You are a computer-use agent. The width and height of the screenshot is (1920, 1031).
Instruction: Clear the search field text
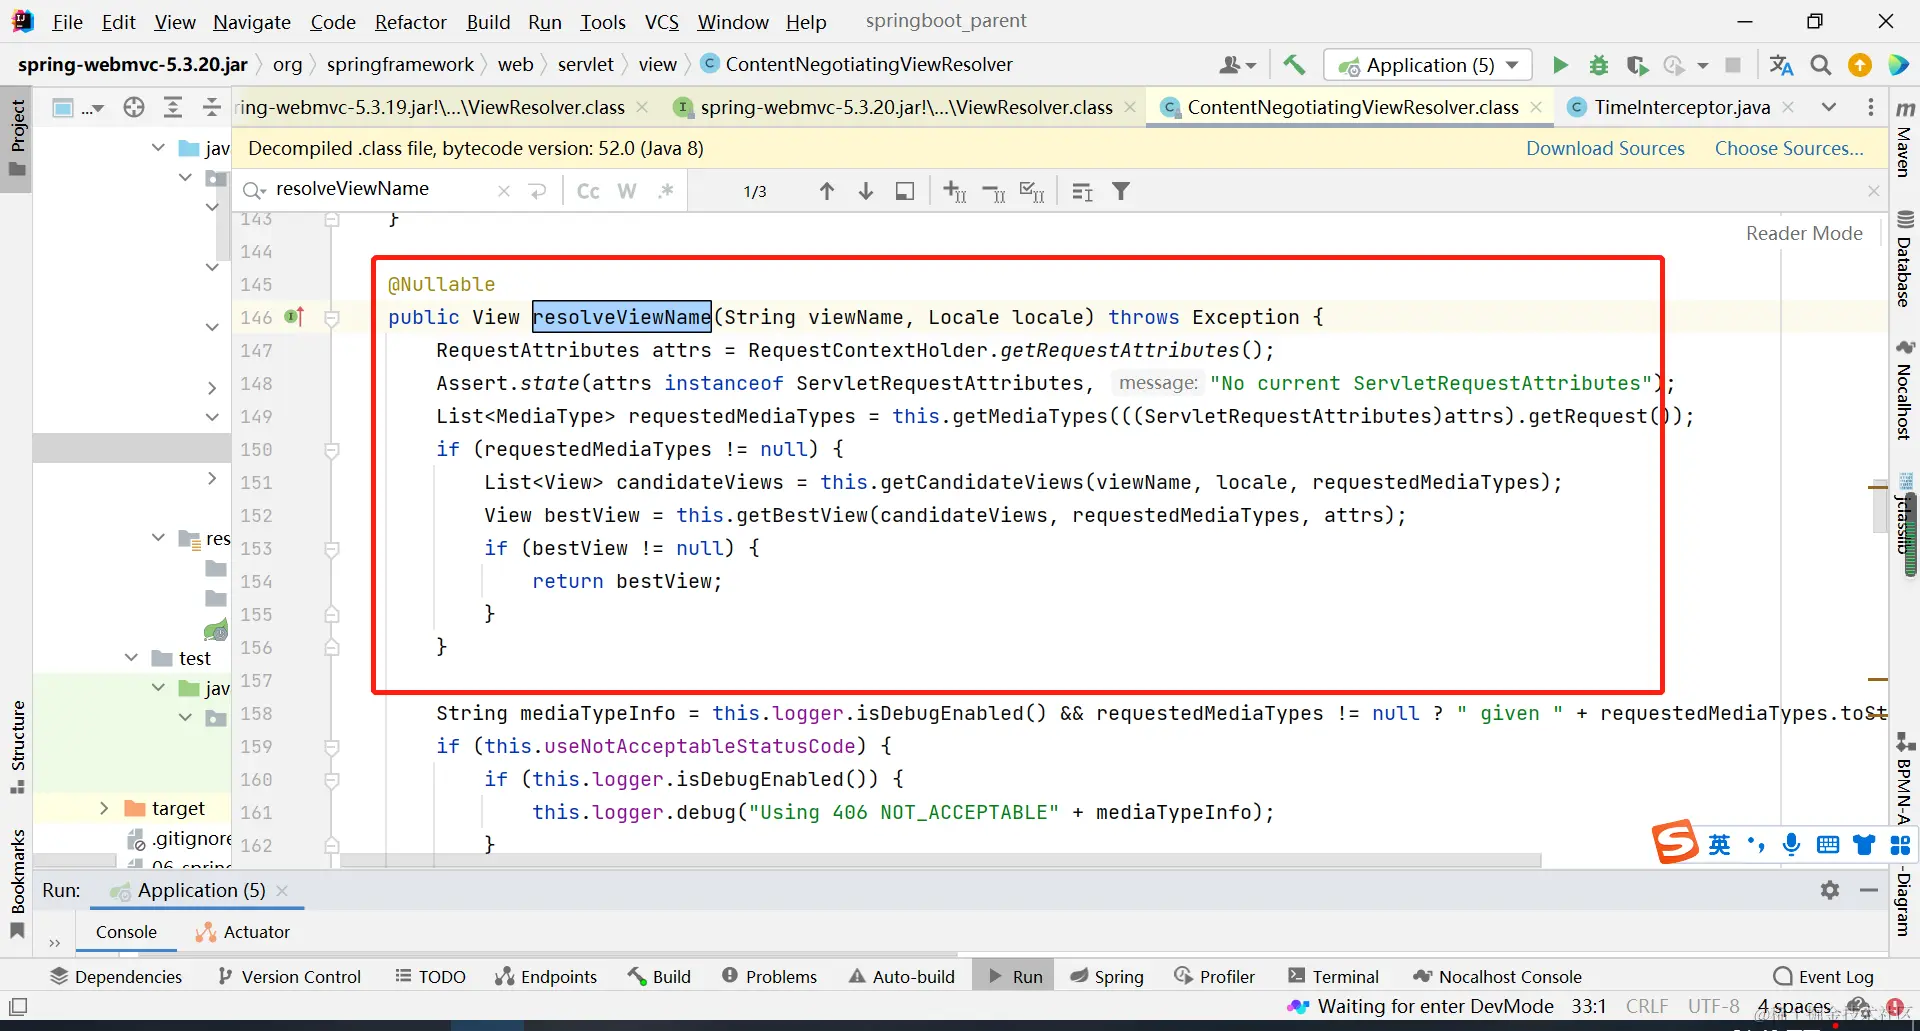[504, 191]
